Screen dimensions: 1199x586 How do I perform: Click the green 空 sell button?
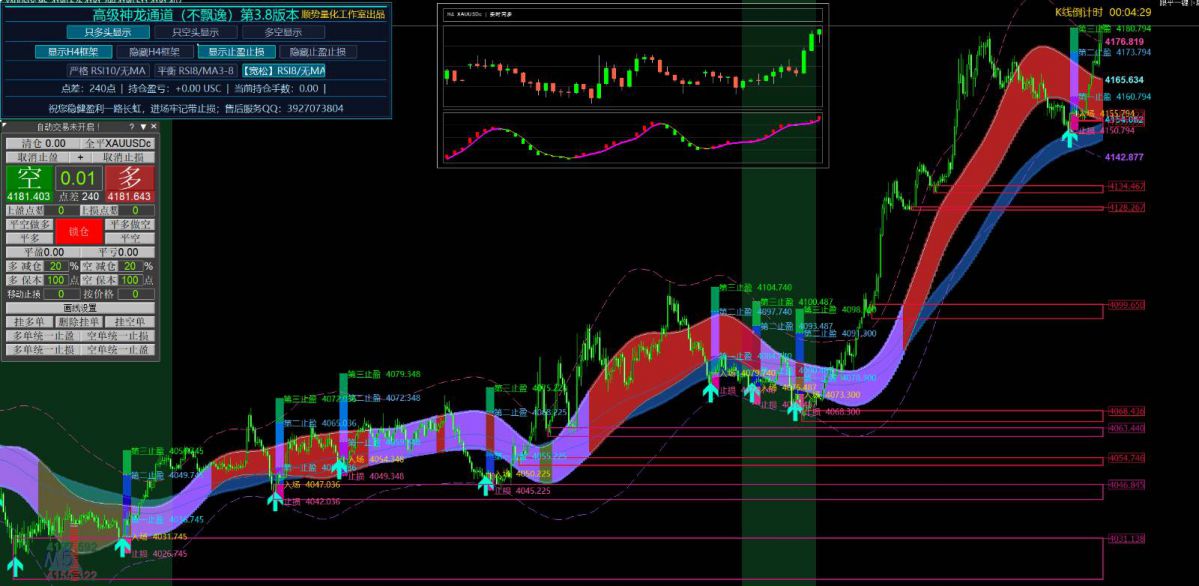click(29, 184)
